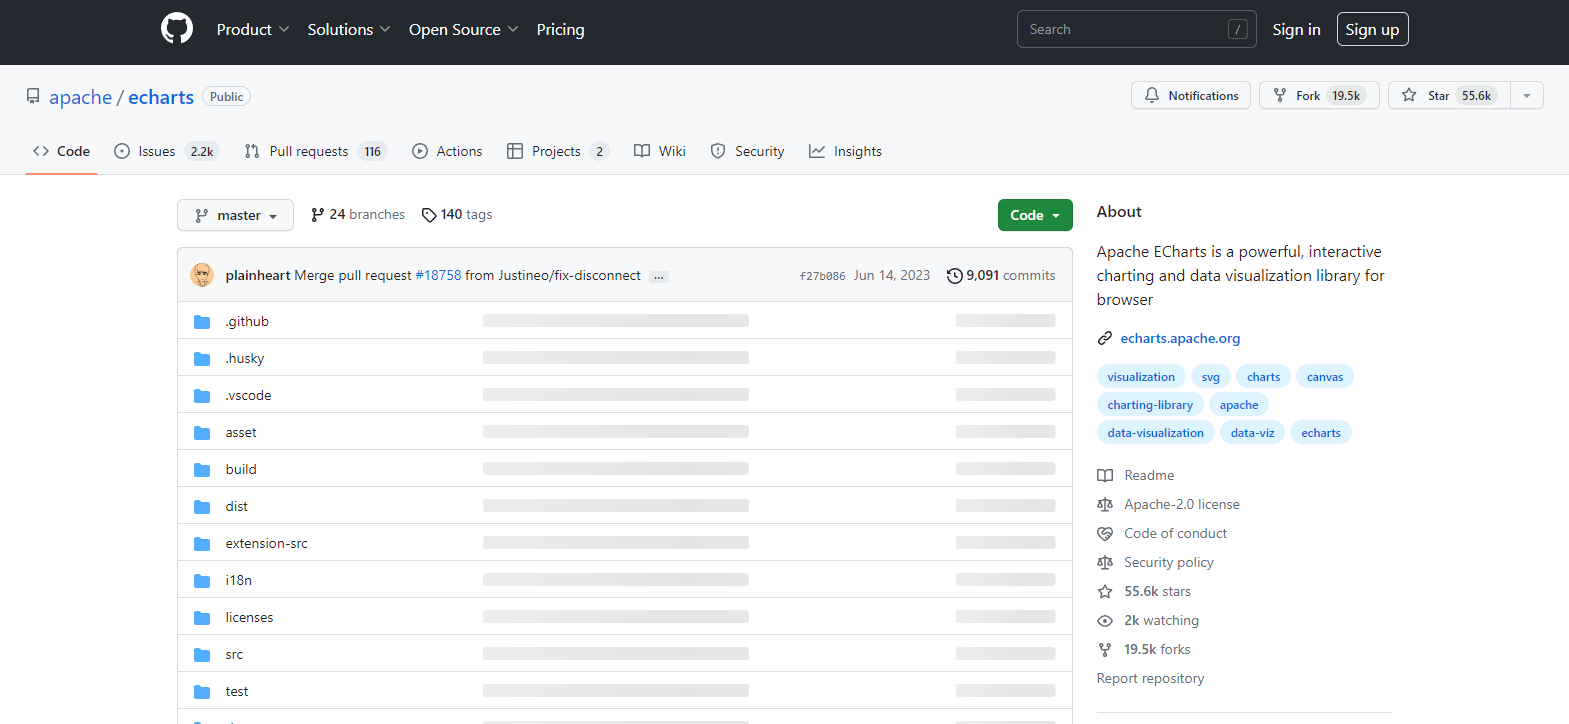Open the Insights tab
The width and height of the screenshot is (1569, 724).
coord(846,151)
